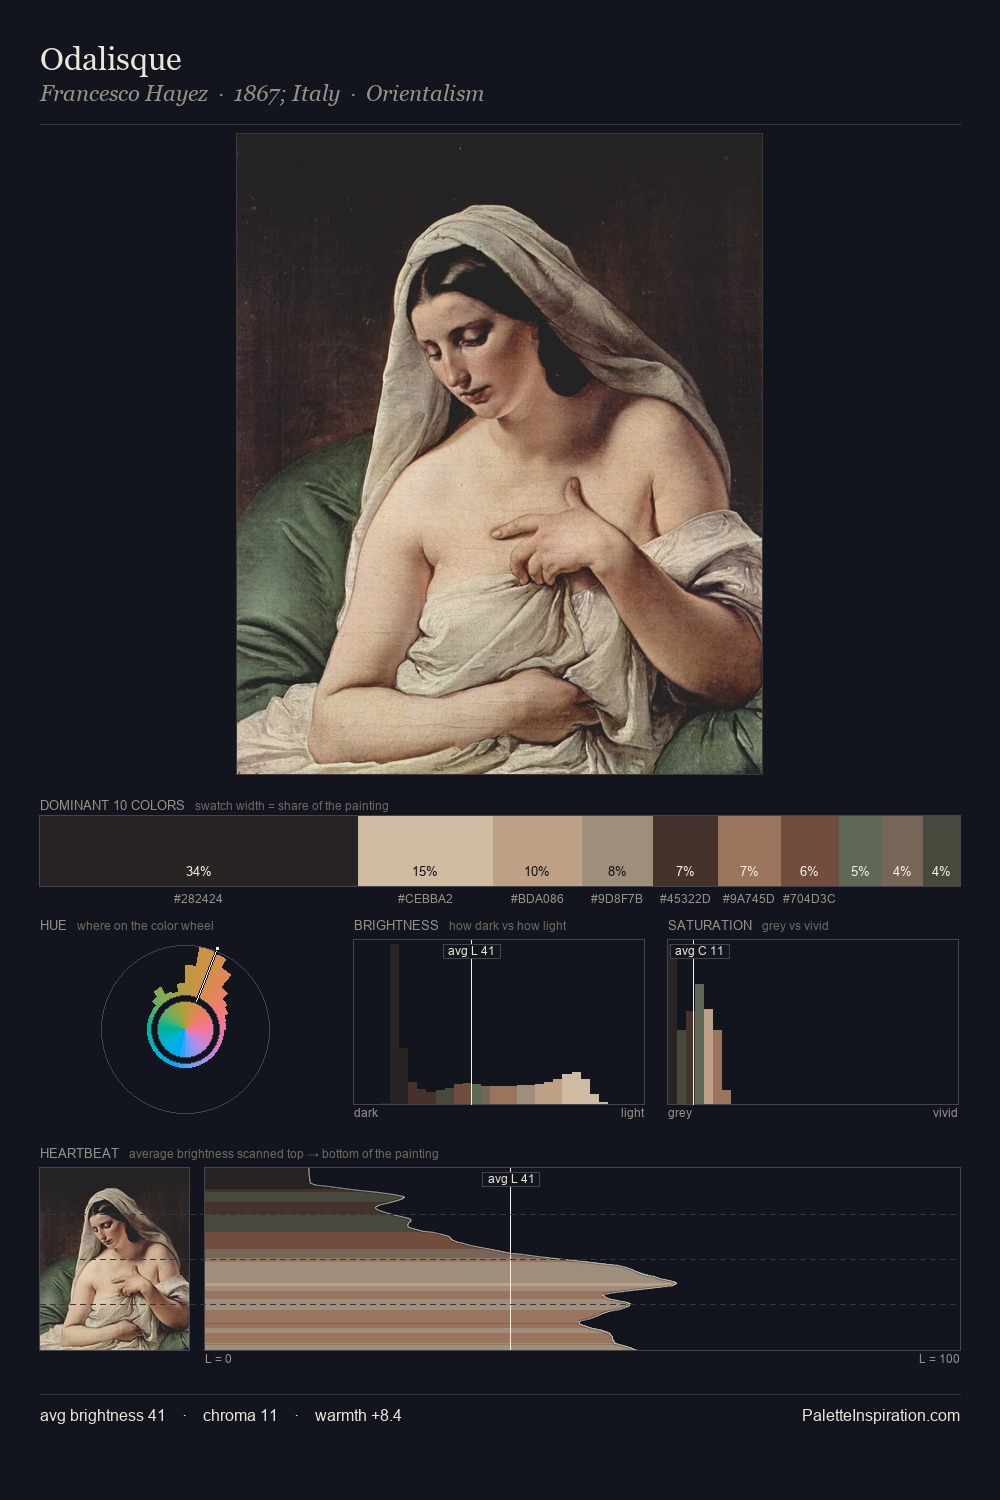
Task: Click the hex label #704D3C
Action: 809,899
